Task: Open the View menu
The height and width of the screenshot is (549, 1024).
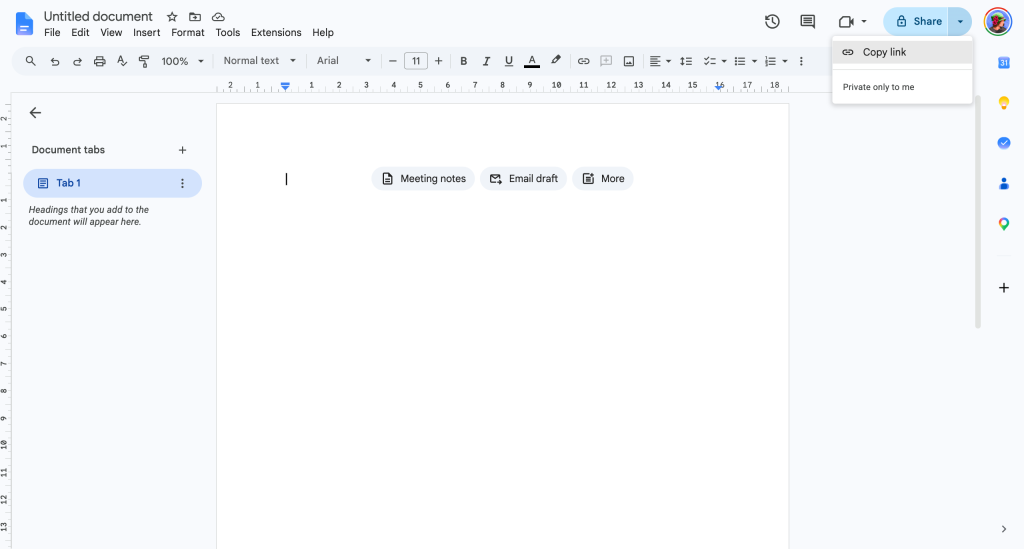Action: (111, 33)
